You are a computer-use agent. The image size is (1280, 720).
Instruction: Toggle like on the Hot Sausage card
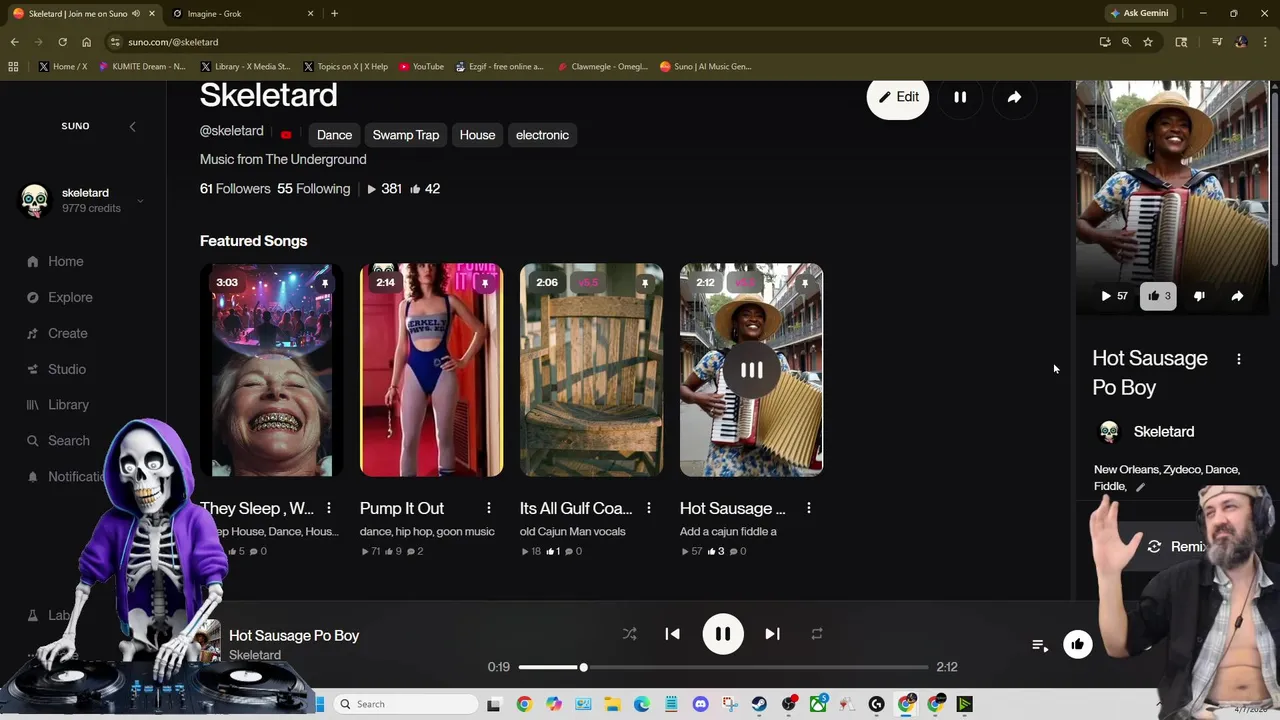pyautogui.click(x=716, y=551)
